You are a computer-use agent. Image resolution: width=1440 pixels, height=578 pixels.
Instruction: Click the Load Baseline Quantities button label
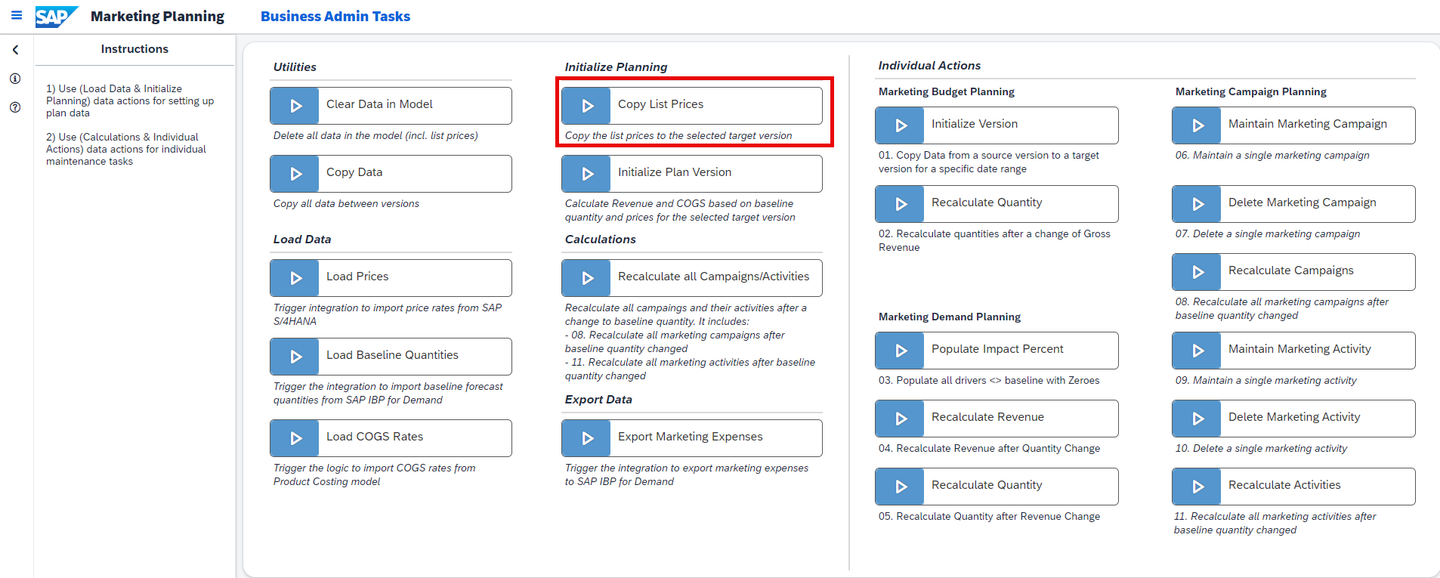(392, 356)
